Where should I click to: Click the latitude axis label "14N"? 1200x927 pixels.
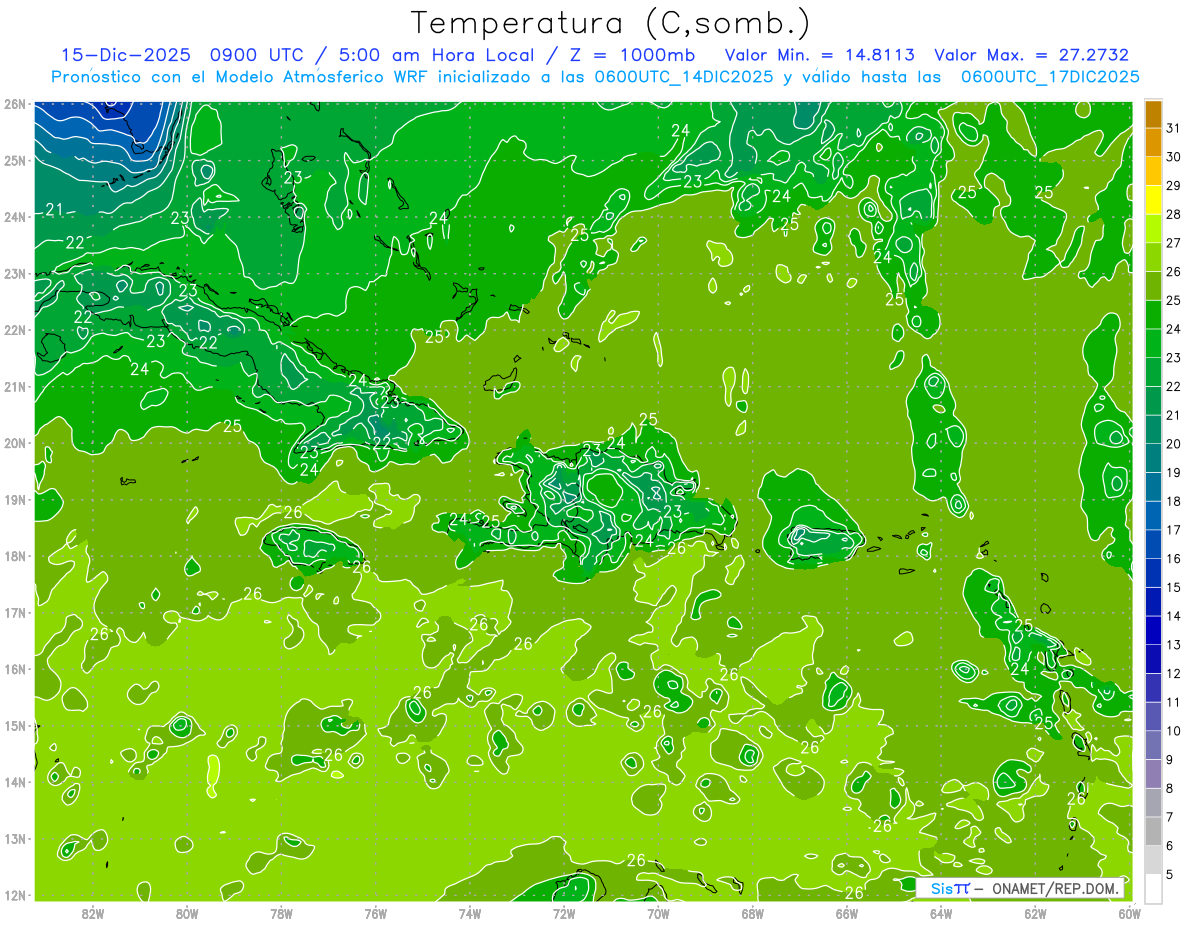(15, 782)
